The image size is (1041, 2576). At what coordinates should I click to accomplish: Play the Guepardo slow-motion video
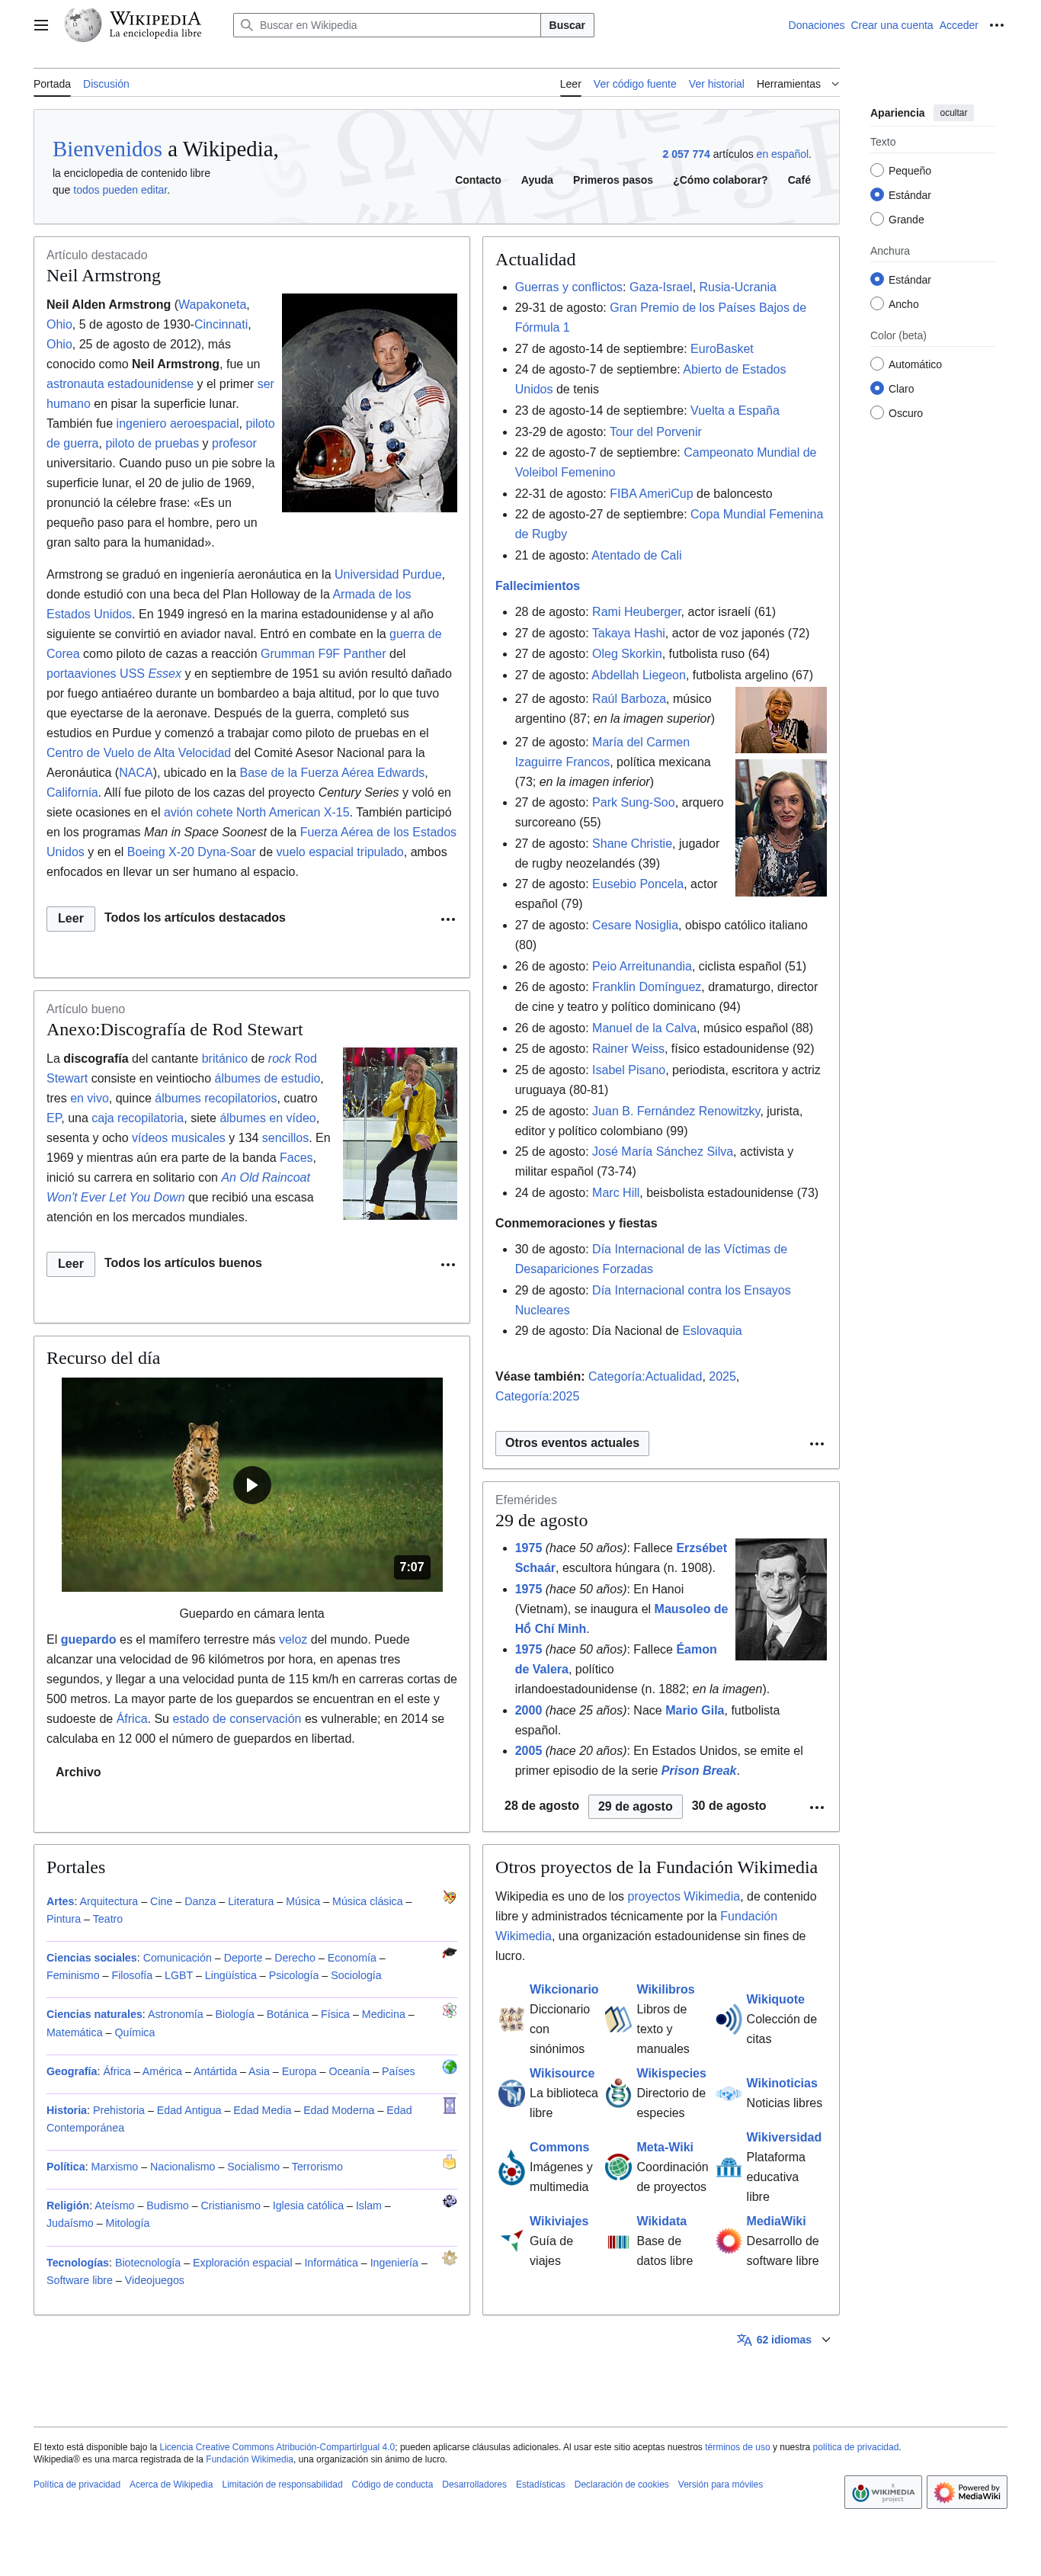click(x=252, y=1485)
